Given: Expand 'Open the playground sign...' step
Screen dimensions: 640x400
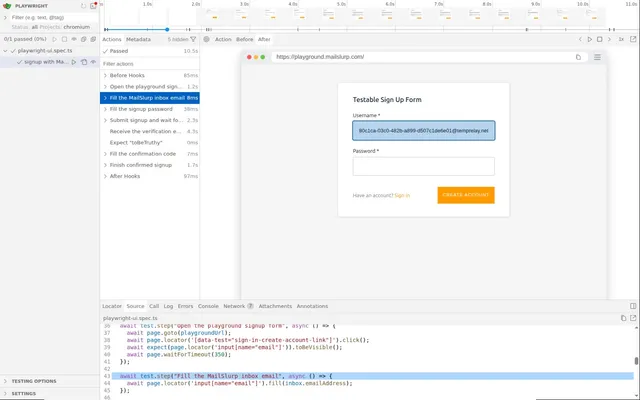Looking at the screenshot, I should 105,87.
